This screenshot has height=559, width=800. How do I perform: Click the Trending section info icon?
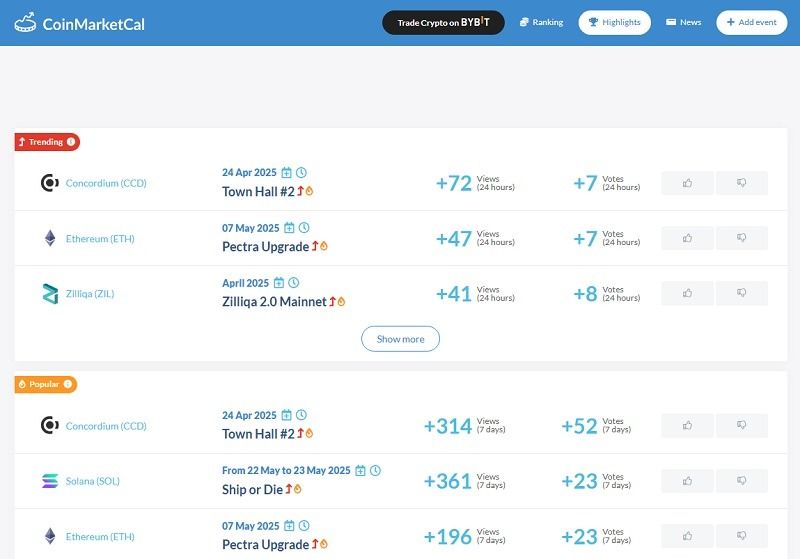pos(71,142)
